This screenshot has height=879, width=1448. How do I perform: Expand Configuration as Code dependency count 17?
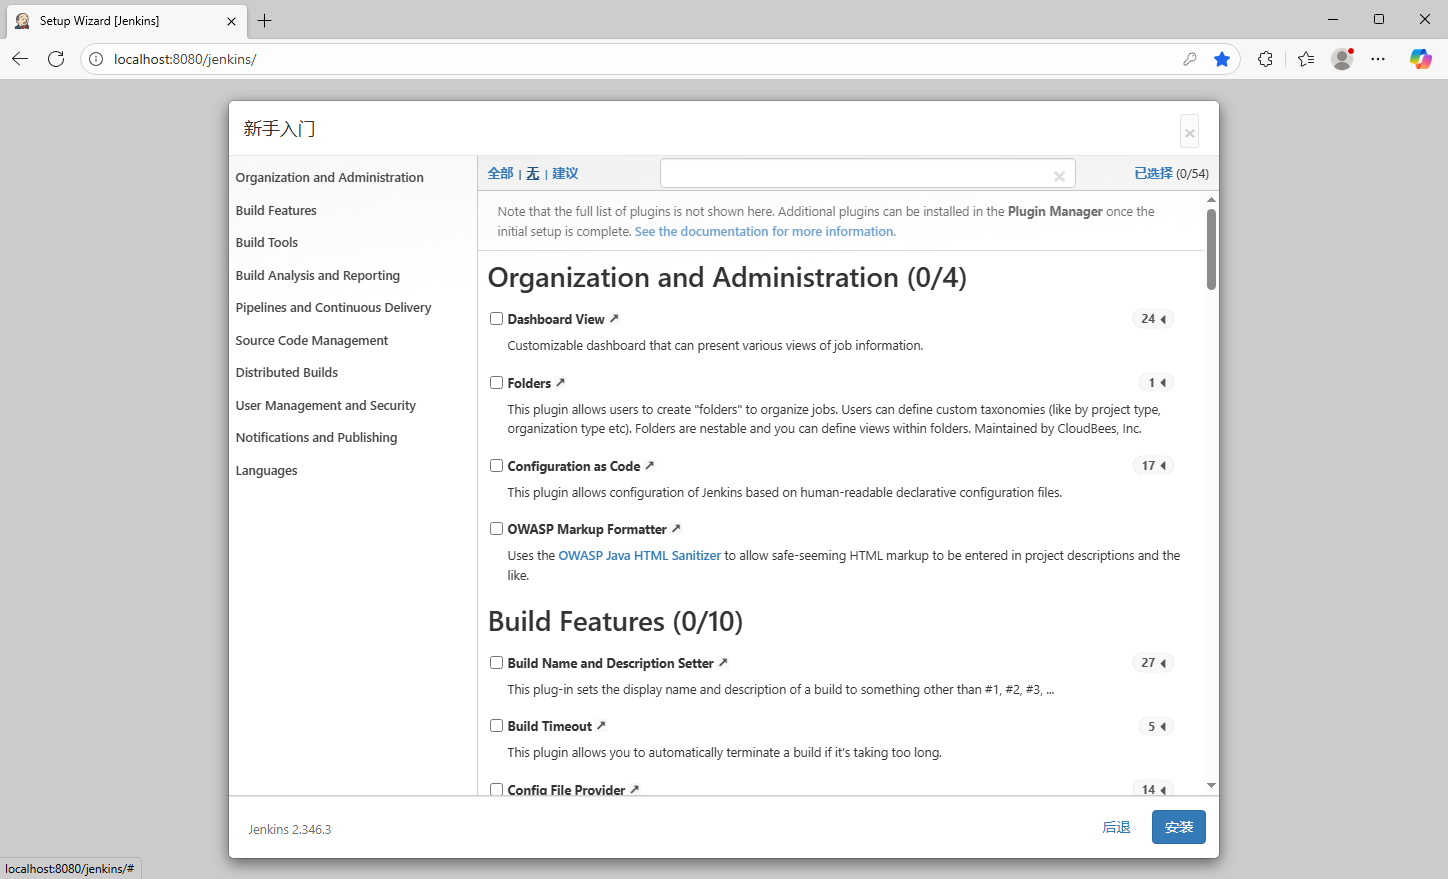pos(1153,466)
